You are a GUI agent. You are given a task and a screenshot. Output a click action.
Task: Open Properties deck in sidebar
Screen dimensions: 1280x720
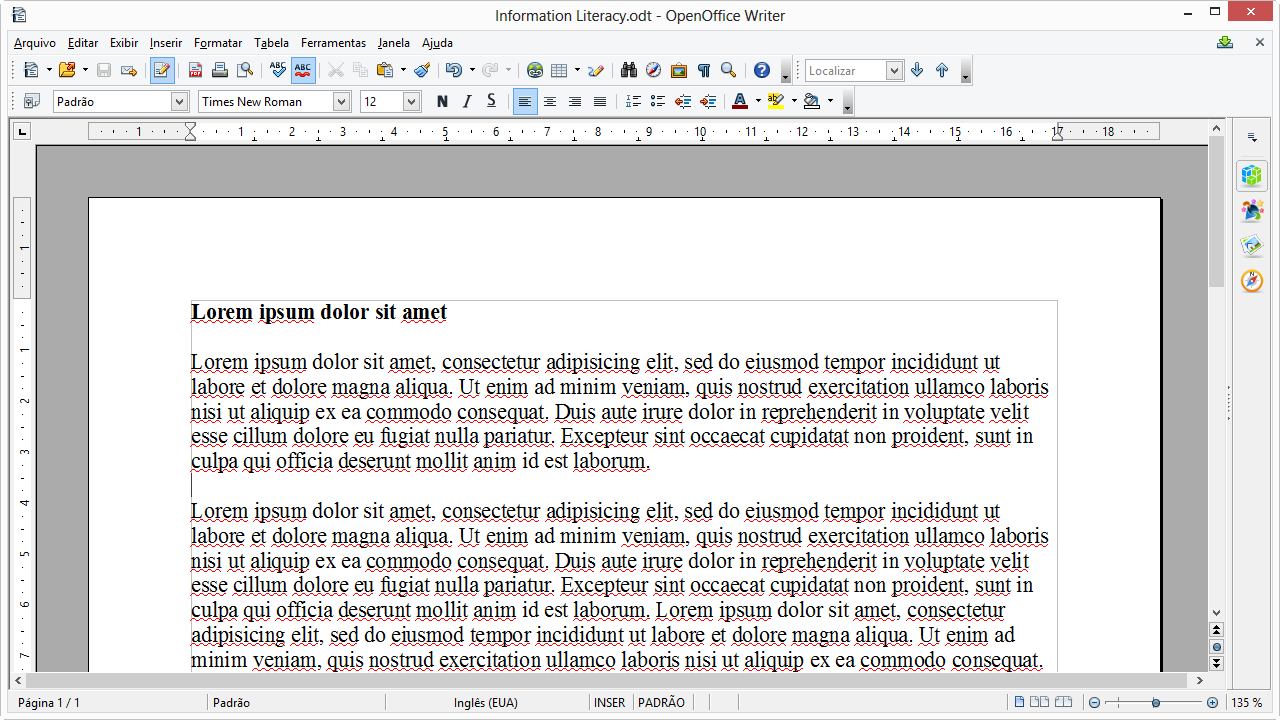(1252, 176)
